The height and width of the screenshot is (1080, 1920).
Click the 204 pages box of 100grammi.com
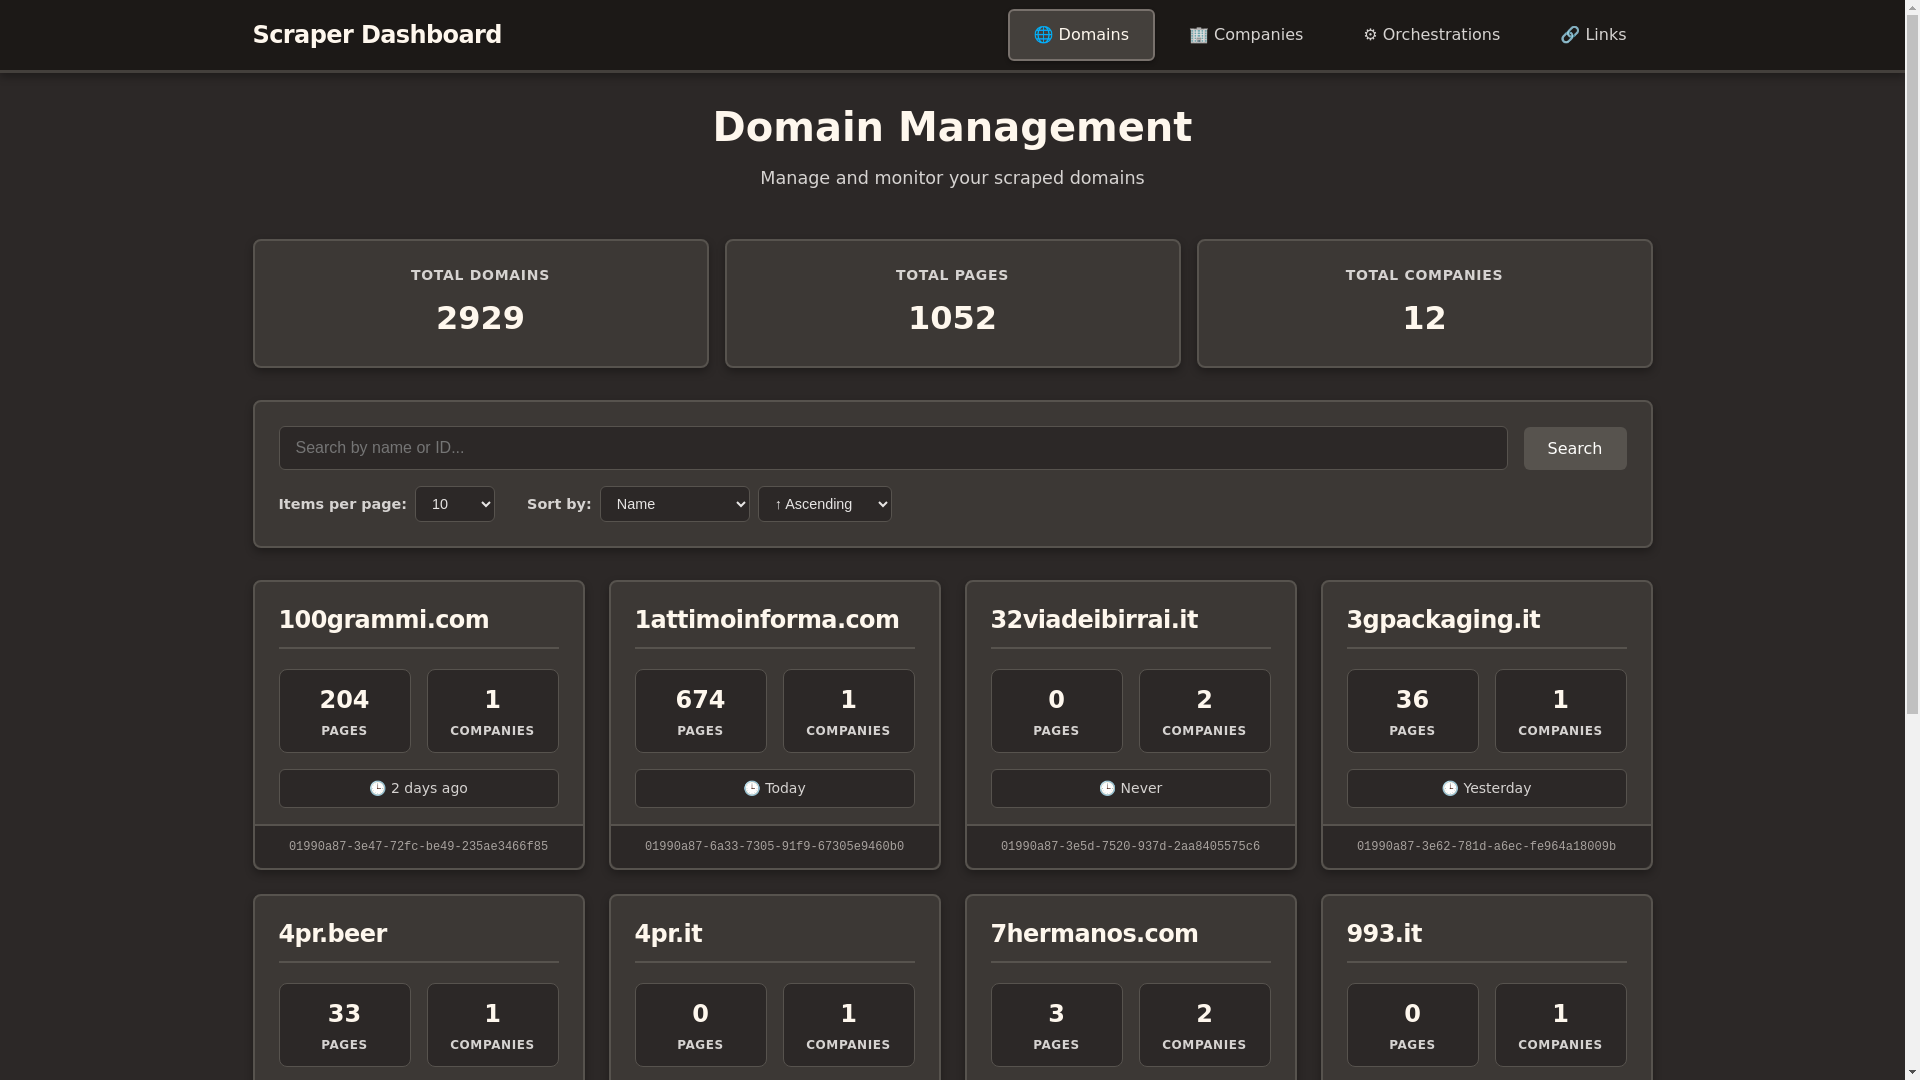click(344, 711)
